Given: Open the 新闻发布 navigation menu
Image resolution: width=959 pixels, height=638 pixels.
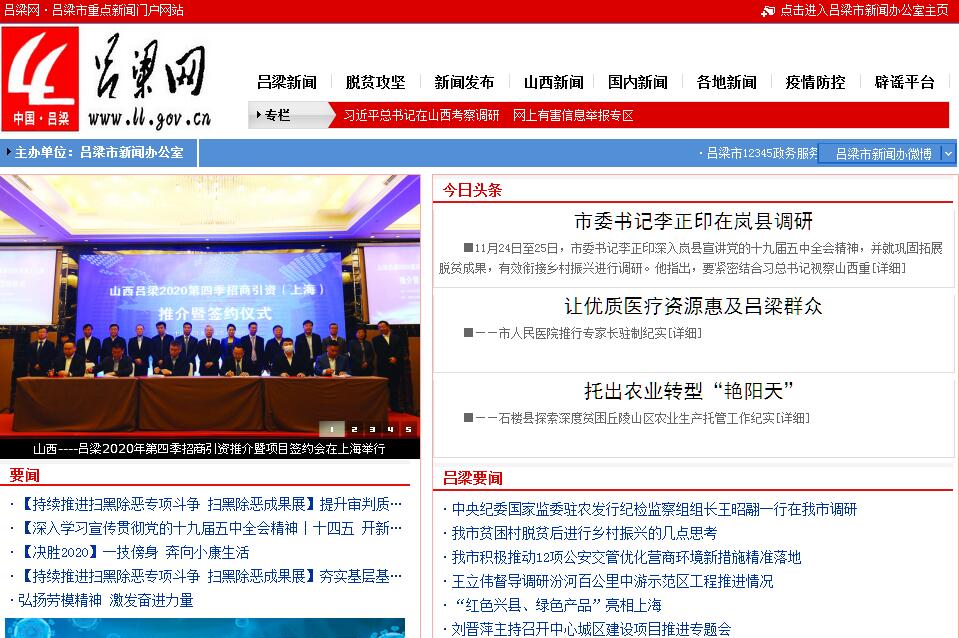Looking at the screenshot, I should (464, 82).
